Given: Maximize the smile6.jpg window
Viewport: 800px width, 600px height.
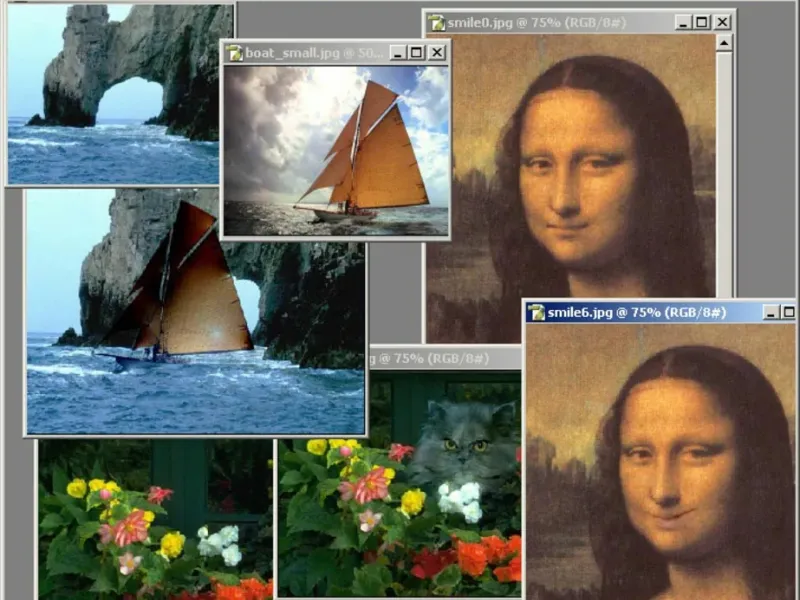Looking at the screenshot, I should click(789, 312).
